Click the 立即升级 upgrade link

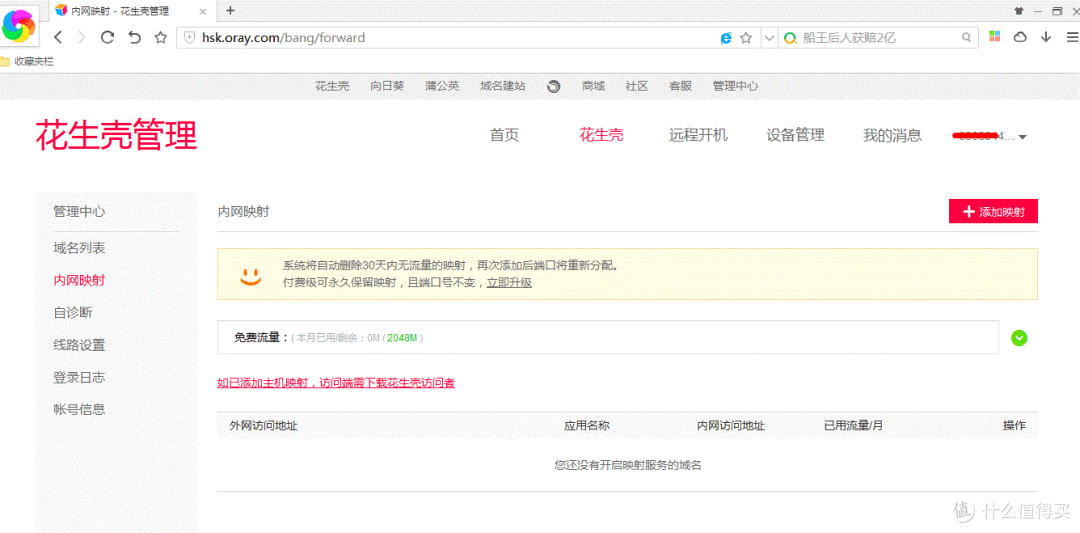coord(509,282)
